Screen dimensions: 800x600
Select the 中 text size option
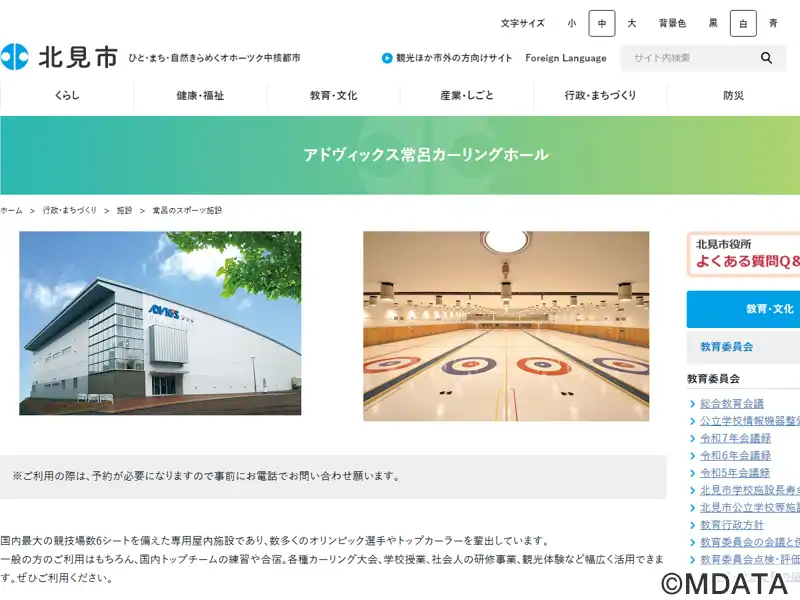602,23
